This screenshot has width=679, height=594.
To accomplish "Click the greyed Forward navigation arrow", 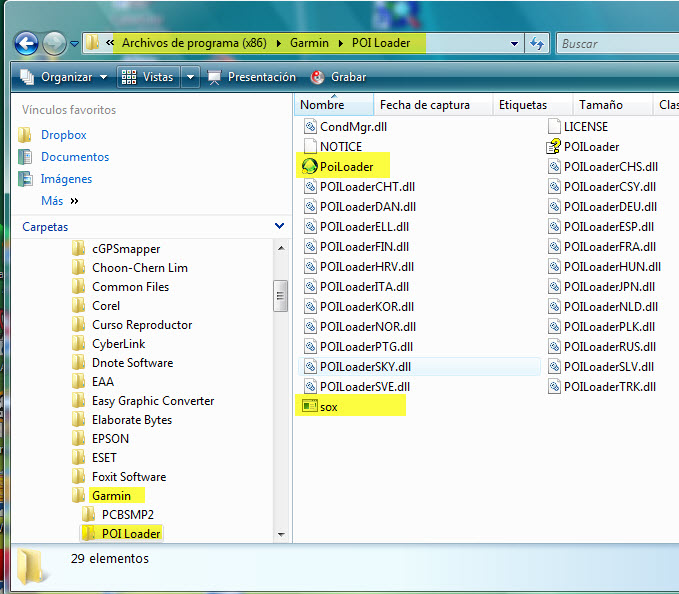I will (x=54, y=44).
